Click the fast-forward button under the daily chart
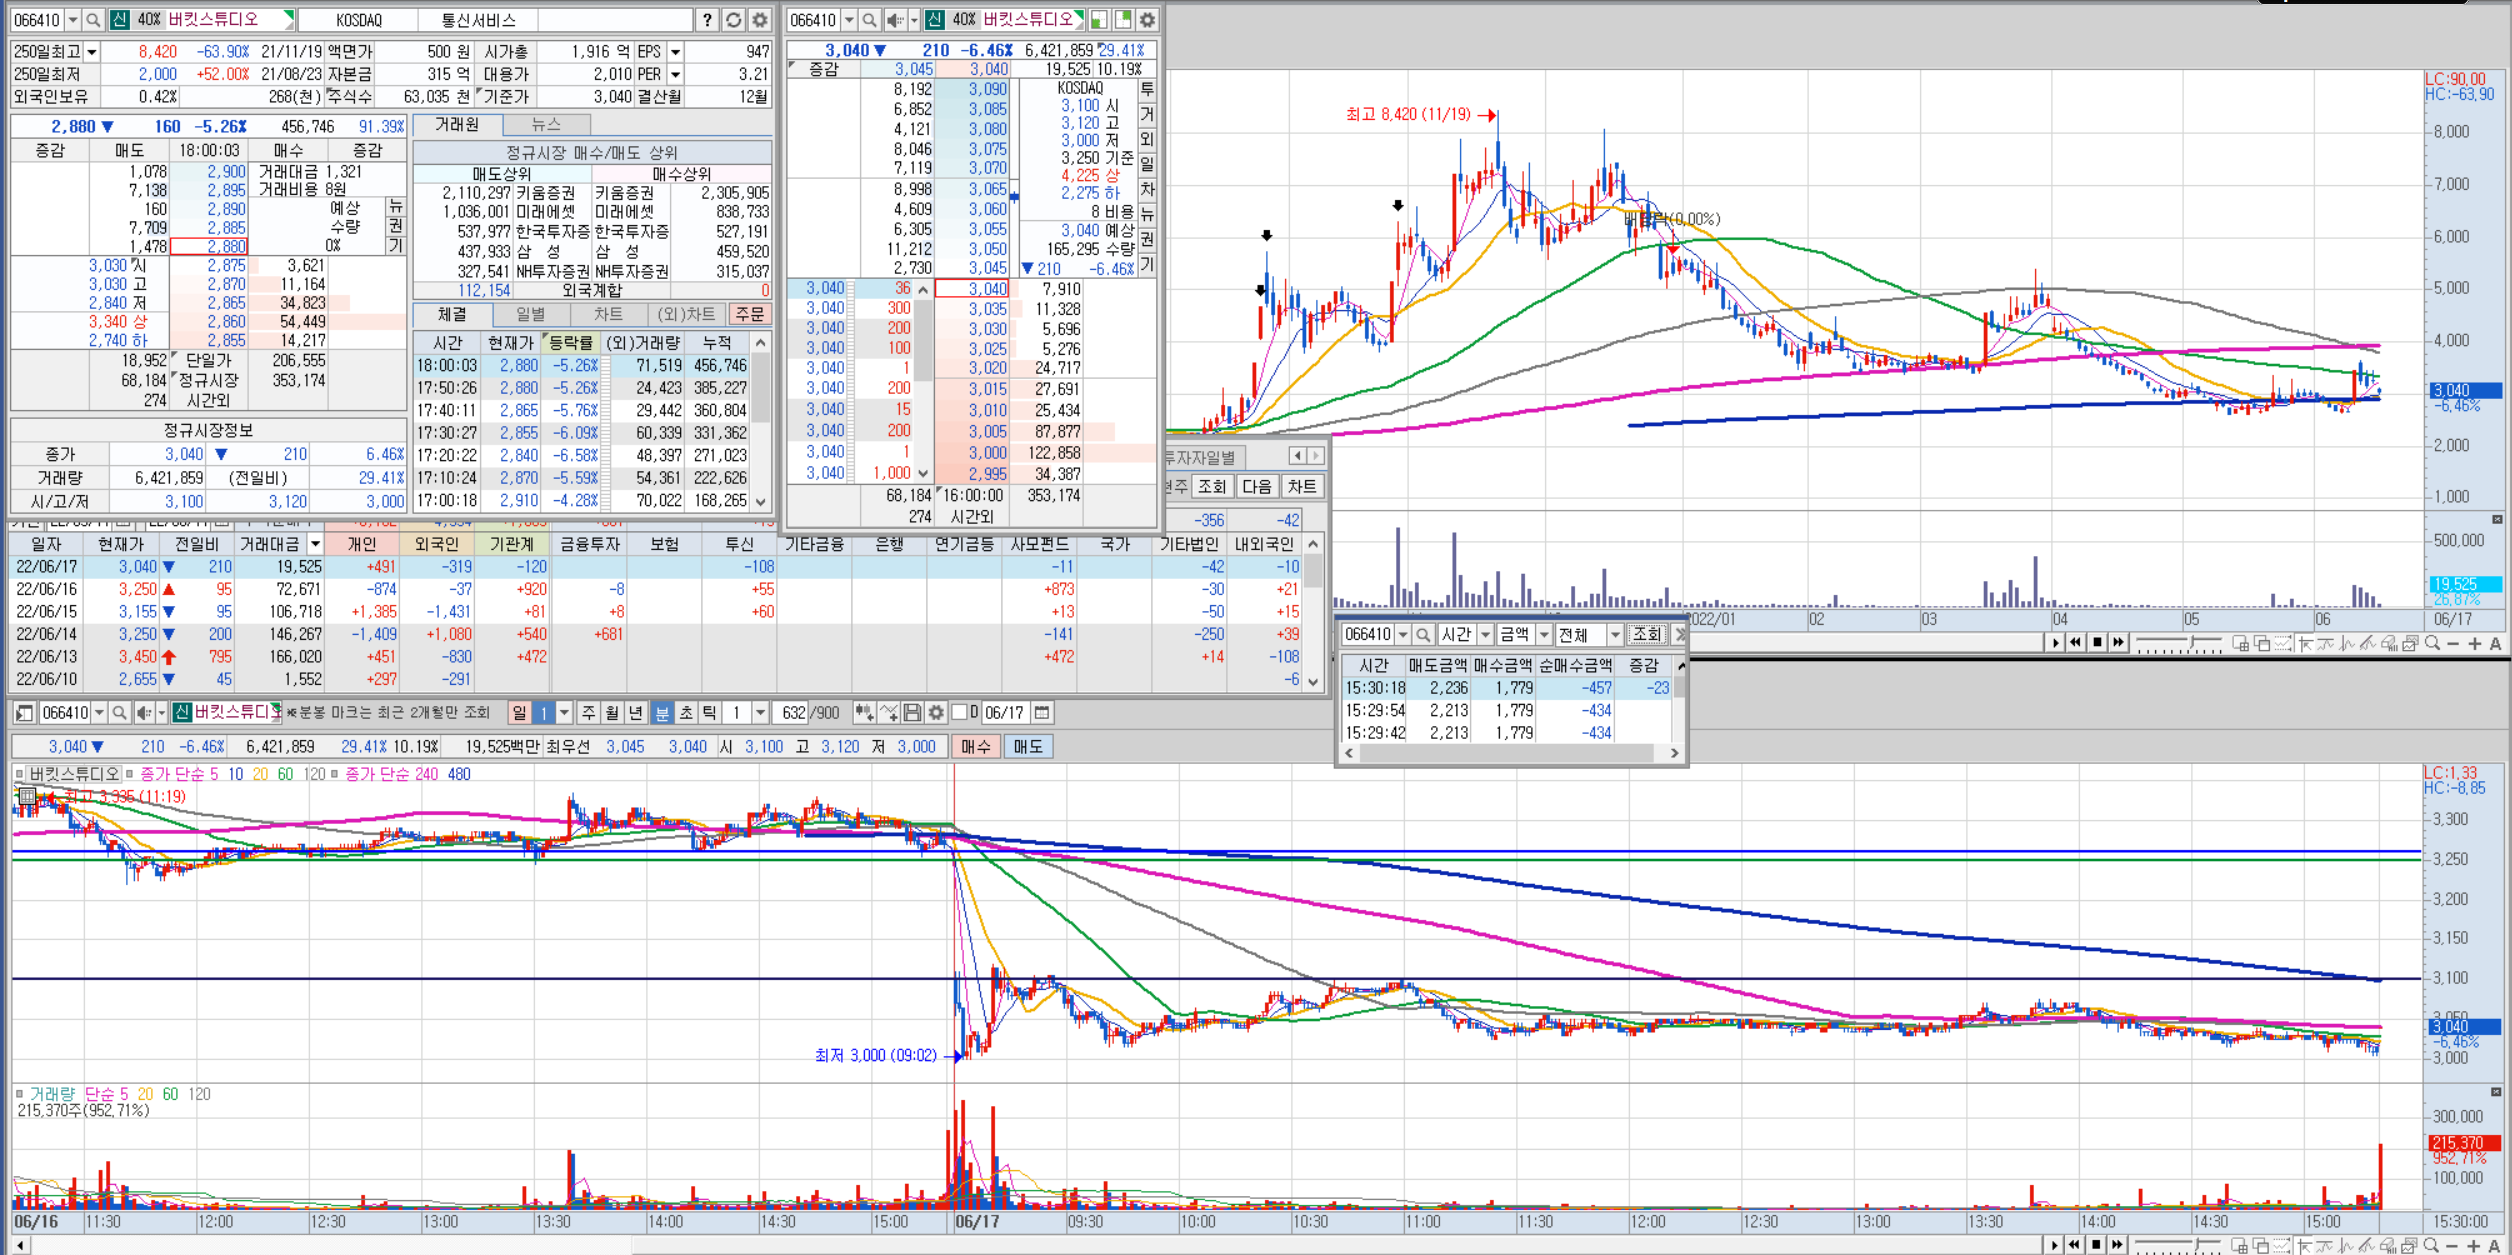Image resolution: width=2512 pixels, height=1255 pixels. 2118,642
